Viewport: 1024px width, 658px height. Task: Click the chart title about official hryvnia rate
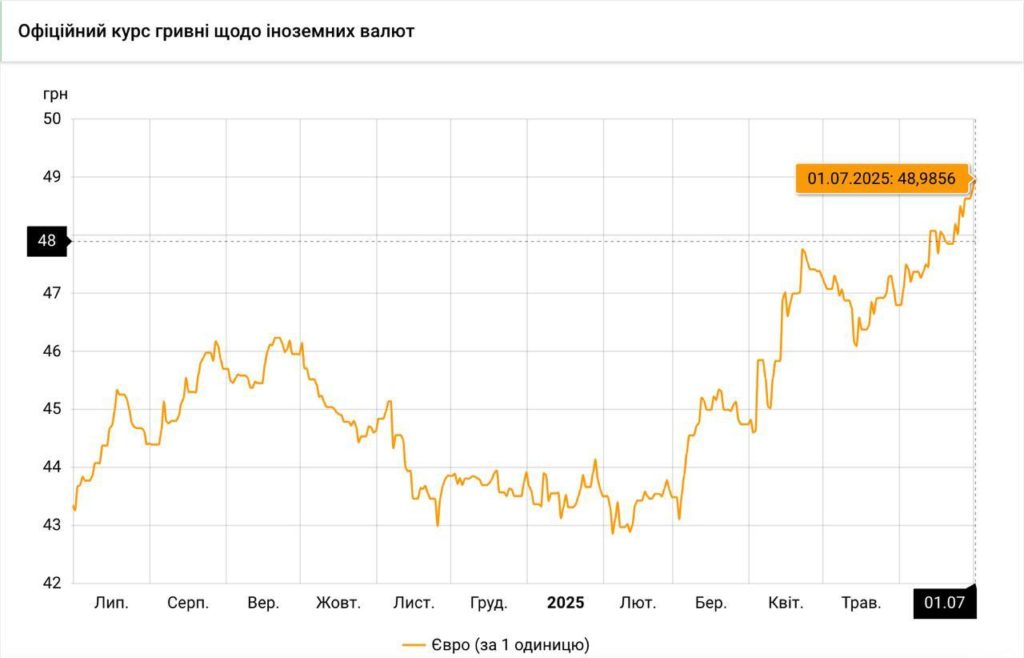pyautogui.click(x=216, y=31)
